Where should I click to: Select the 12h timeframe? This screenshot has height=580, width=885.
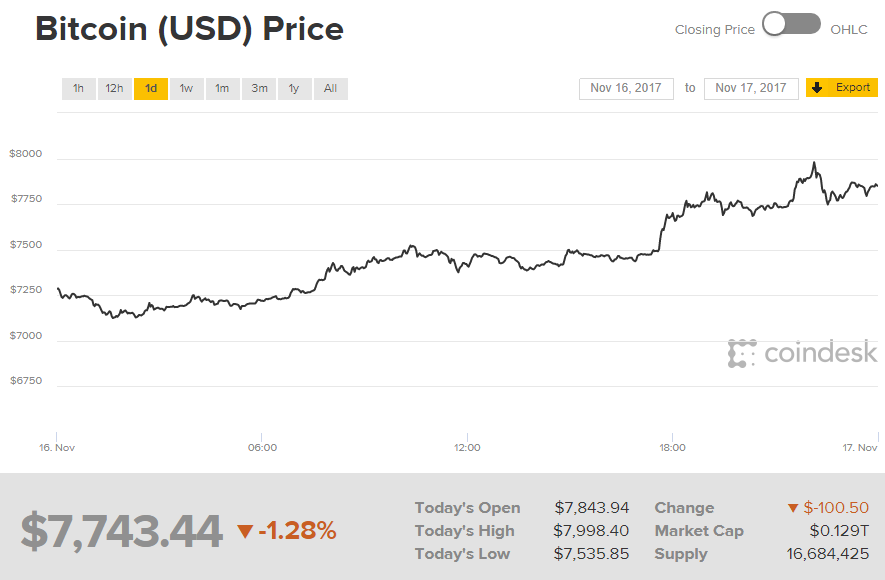[114, 88]
